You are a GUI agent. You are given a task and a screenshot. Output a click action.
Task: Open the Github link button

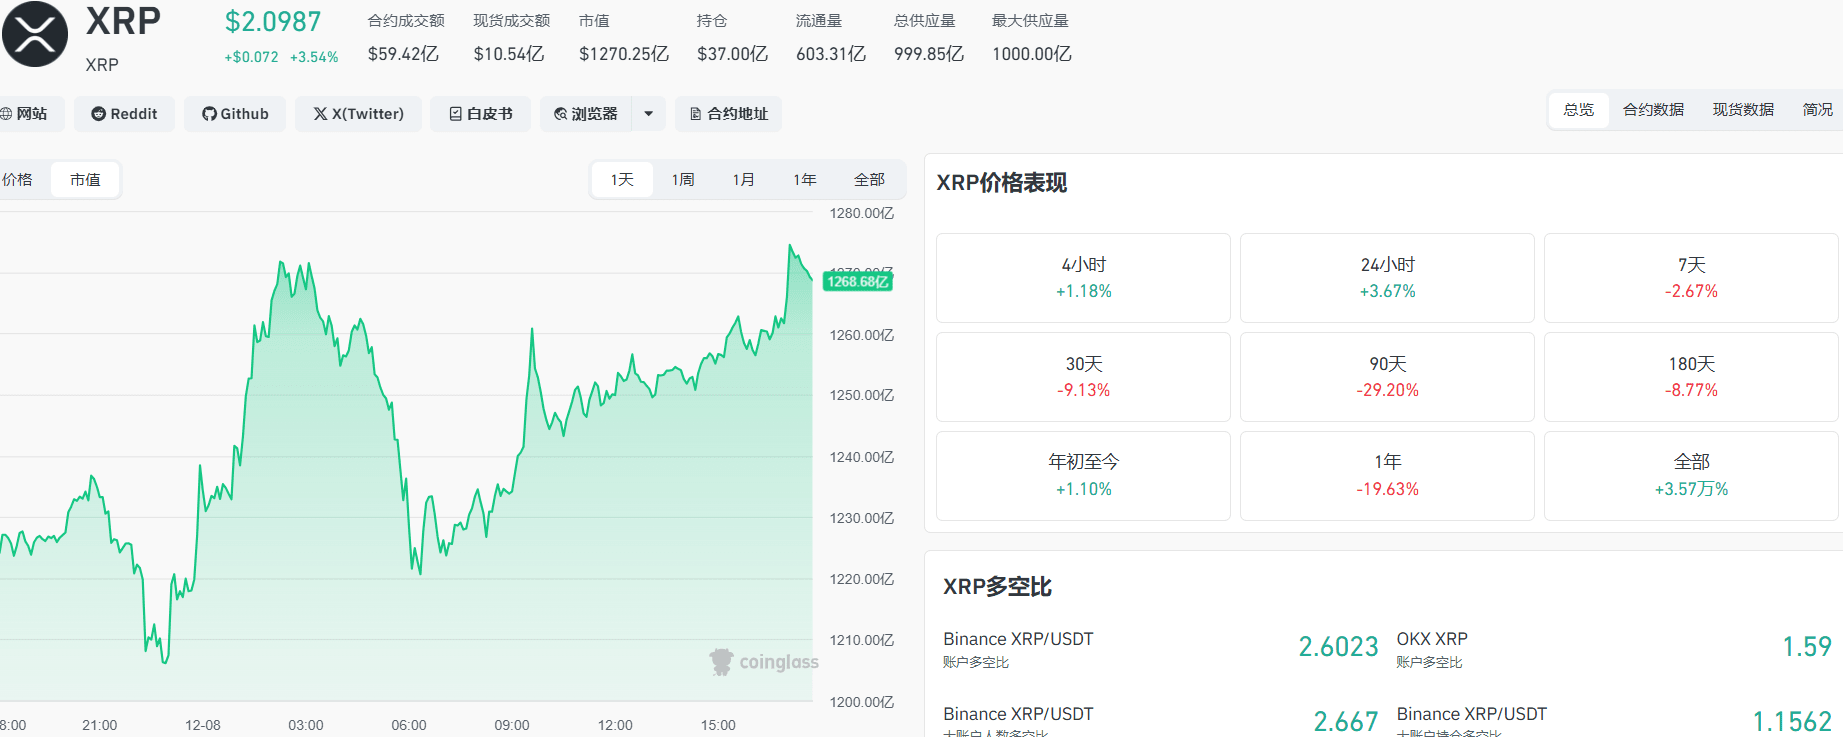coord(235,114)
